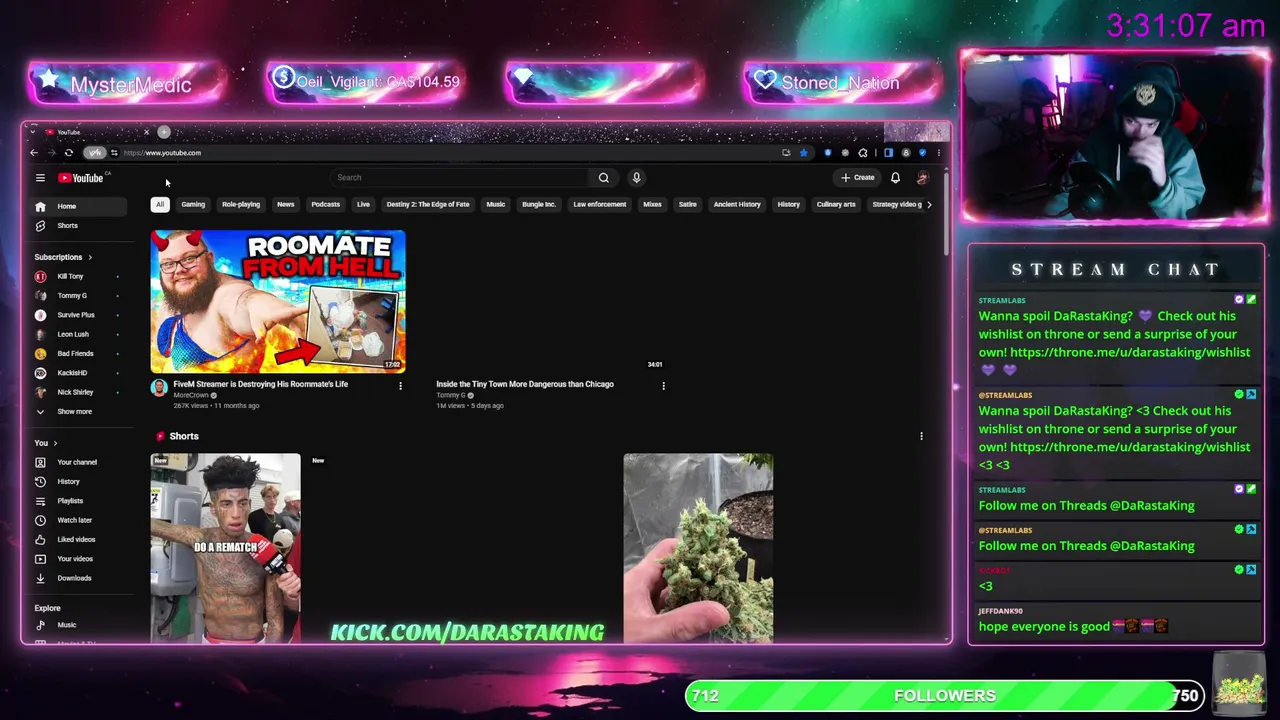Open Bad Friends subscription channel
The width and height of the screenshot is (1280, 720).
point(79,354)
